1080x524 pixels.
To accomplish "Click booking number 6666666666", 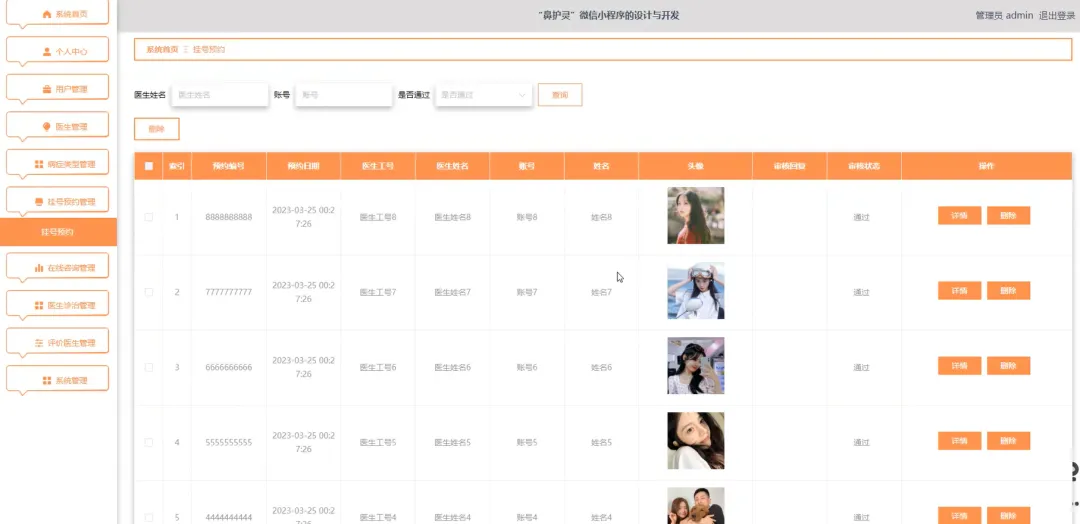I will coord(229,367).
